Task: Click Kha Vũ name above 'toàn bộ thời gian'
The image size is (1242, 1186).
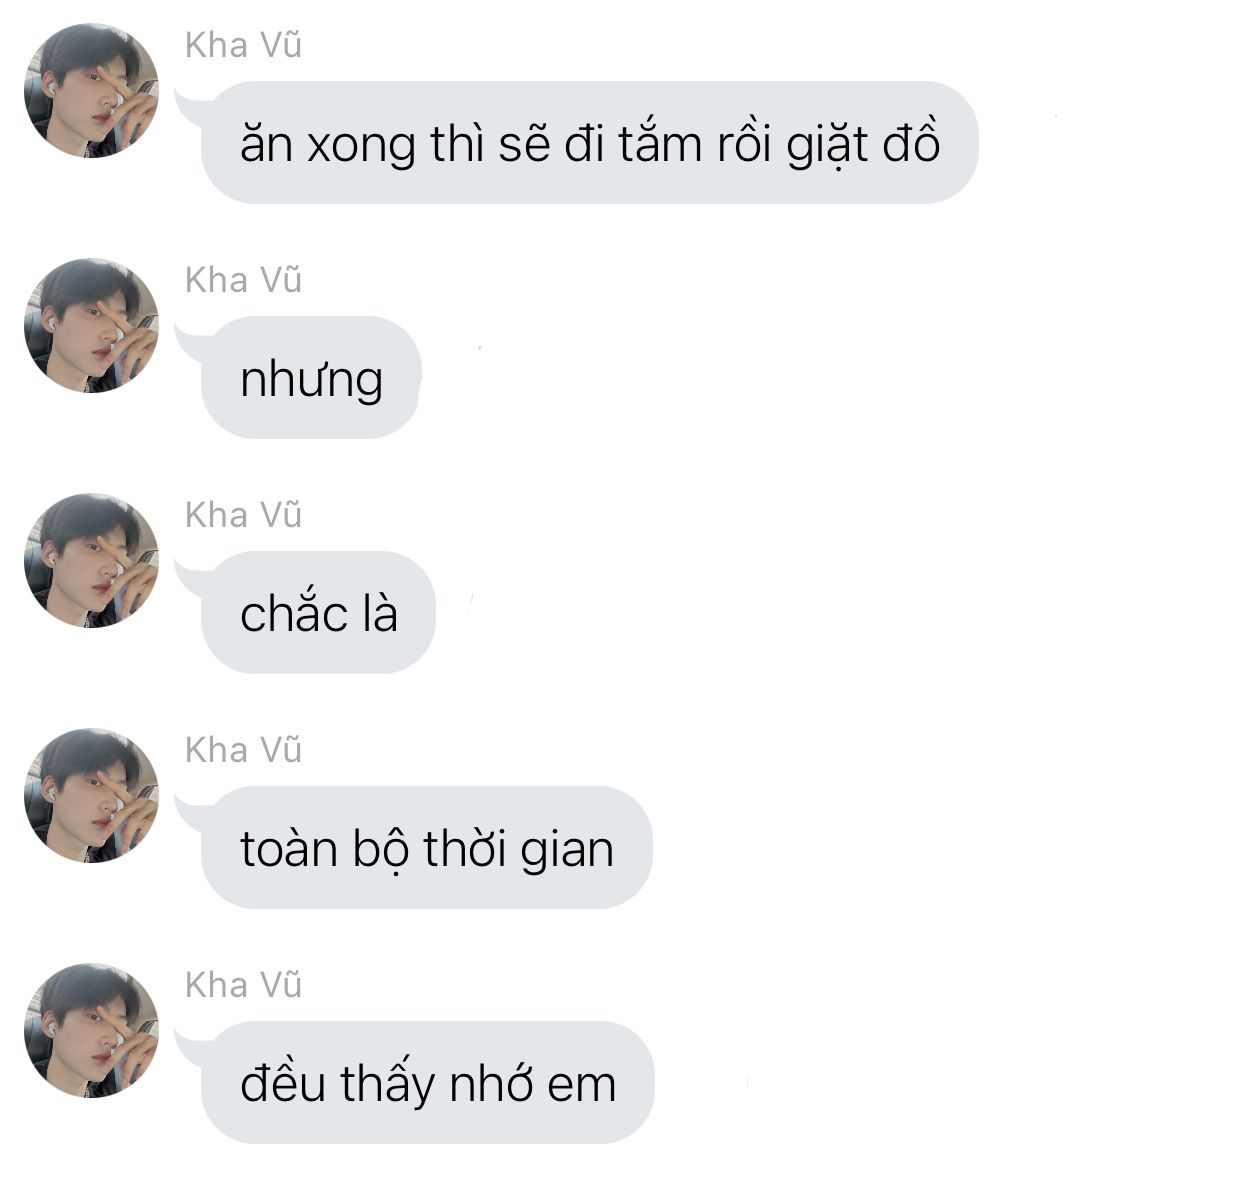Action: pos(243,750)
